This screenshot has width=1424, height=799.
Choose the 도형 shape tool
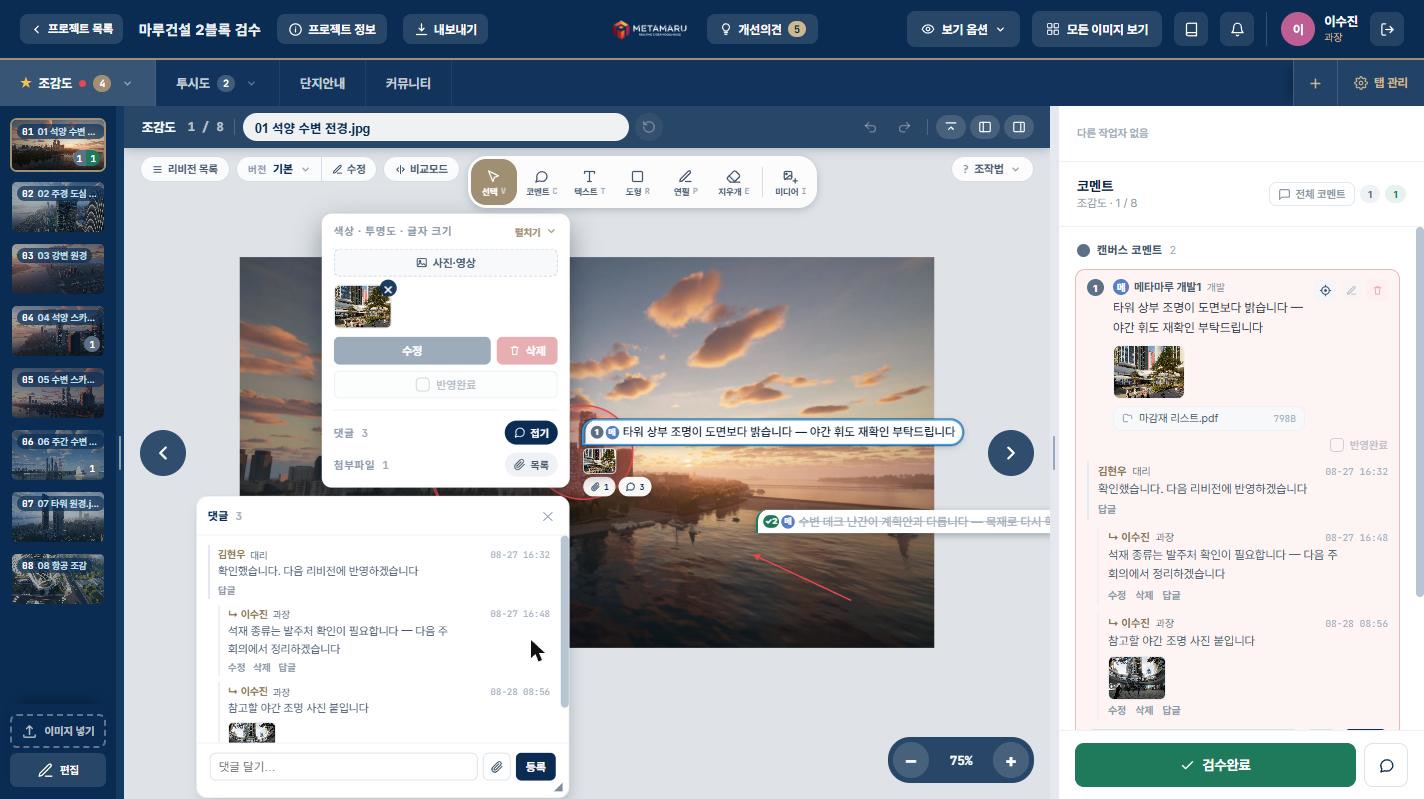click(637, 182)
